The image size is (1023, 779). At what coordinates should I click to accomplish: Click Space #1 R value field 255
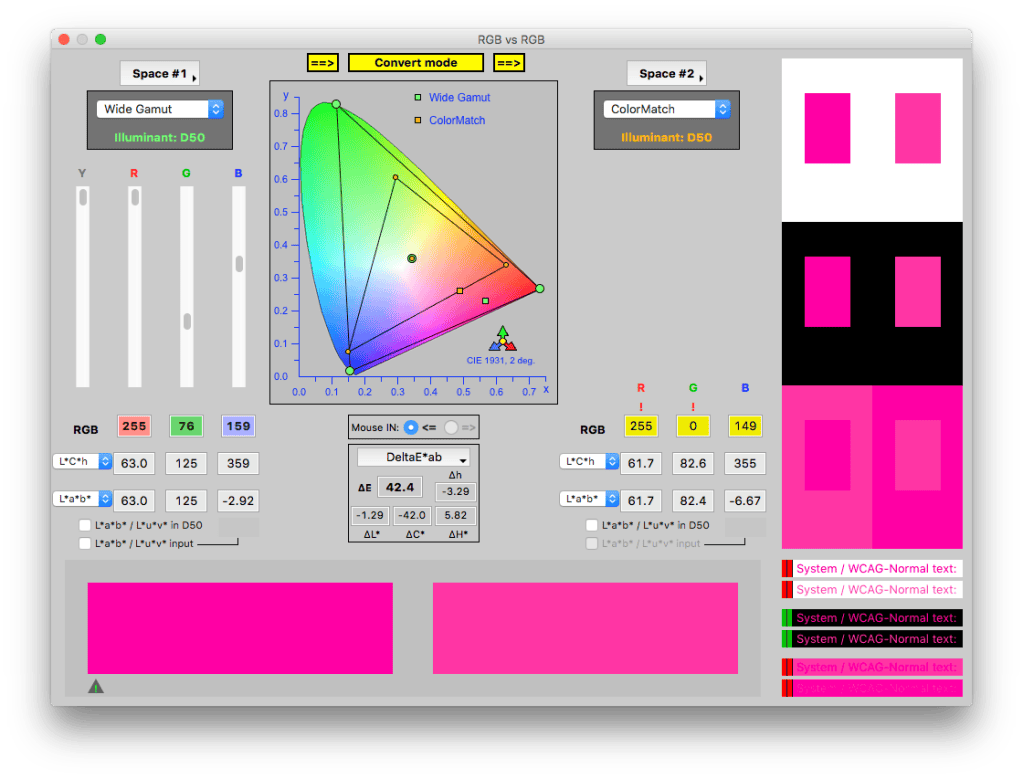[x=134, y=426]
